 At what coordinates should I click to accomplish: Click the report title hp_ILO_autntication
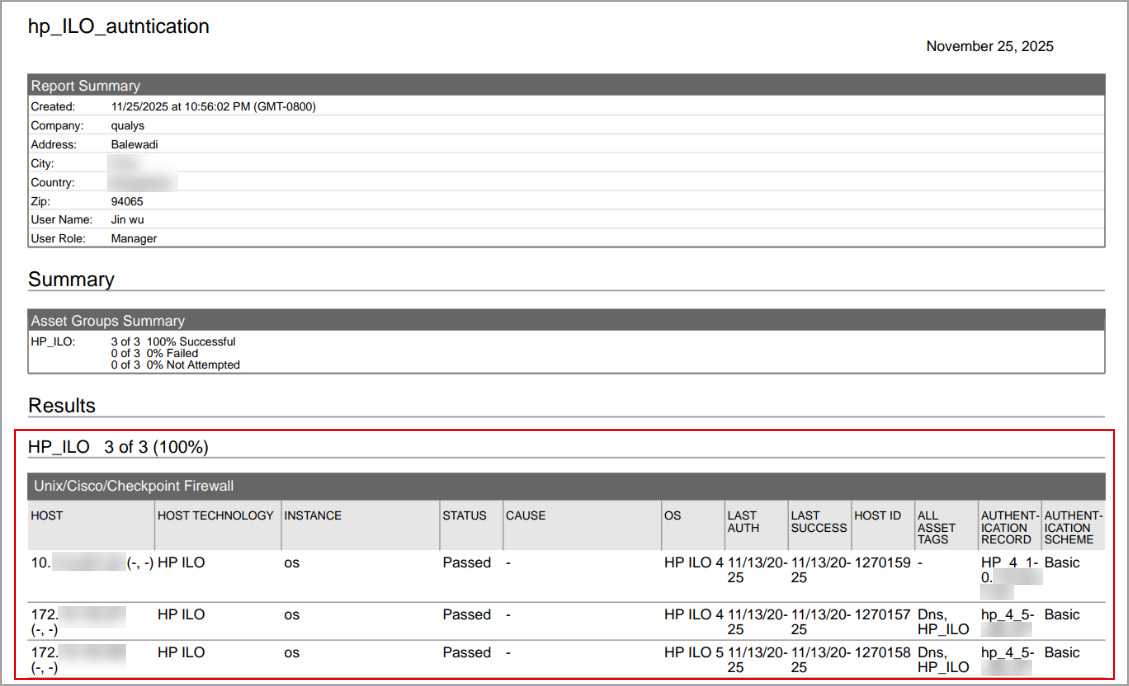point(119,27)
